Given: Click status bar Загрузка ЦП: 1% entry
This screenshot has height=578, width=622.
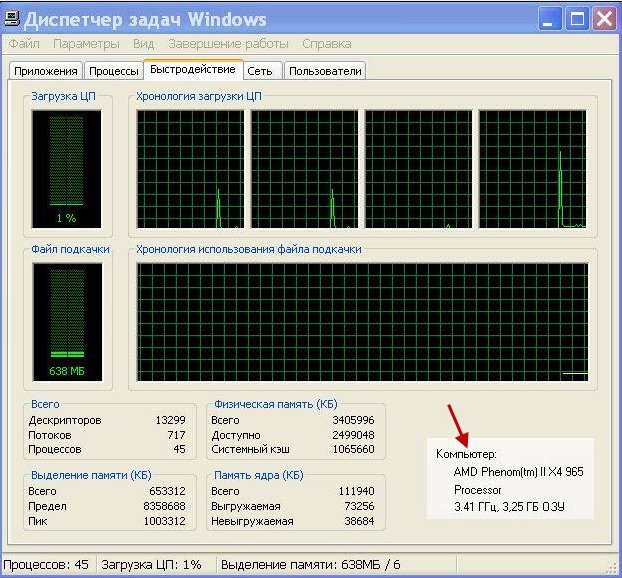Looking at the screenshot, I should coord(152,565).
